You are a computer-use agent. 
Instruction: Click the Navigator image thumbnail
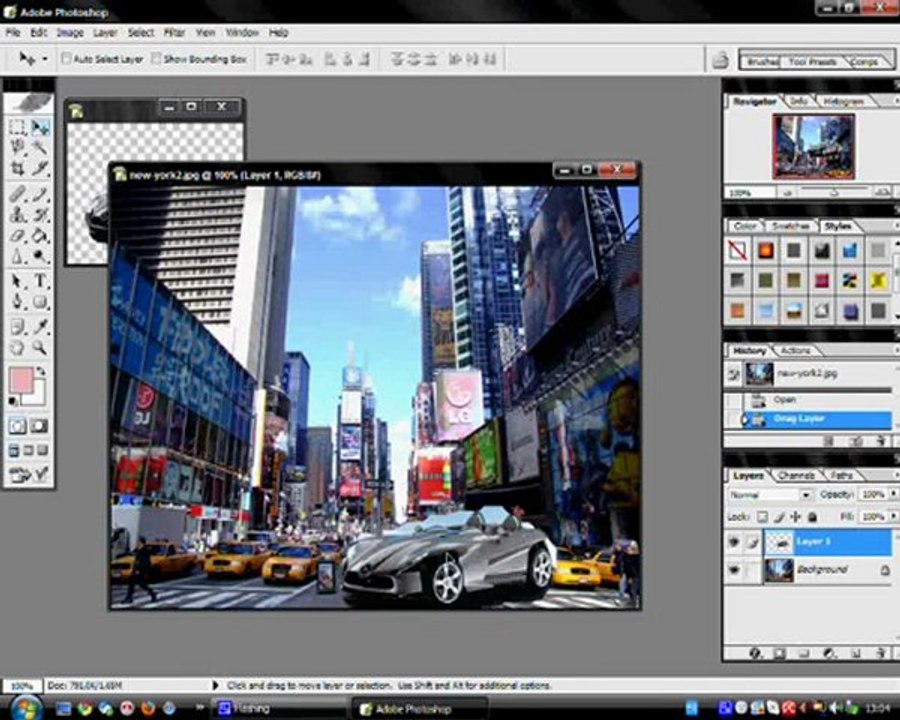pyautogui.click(x=814, y=146)
